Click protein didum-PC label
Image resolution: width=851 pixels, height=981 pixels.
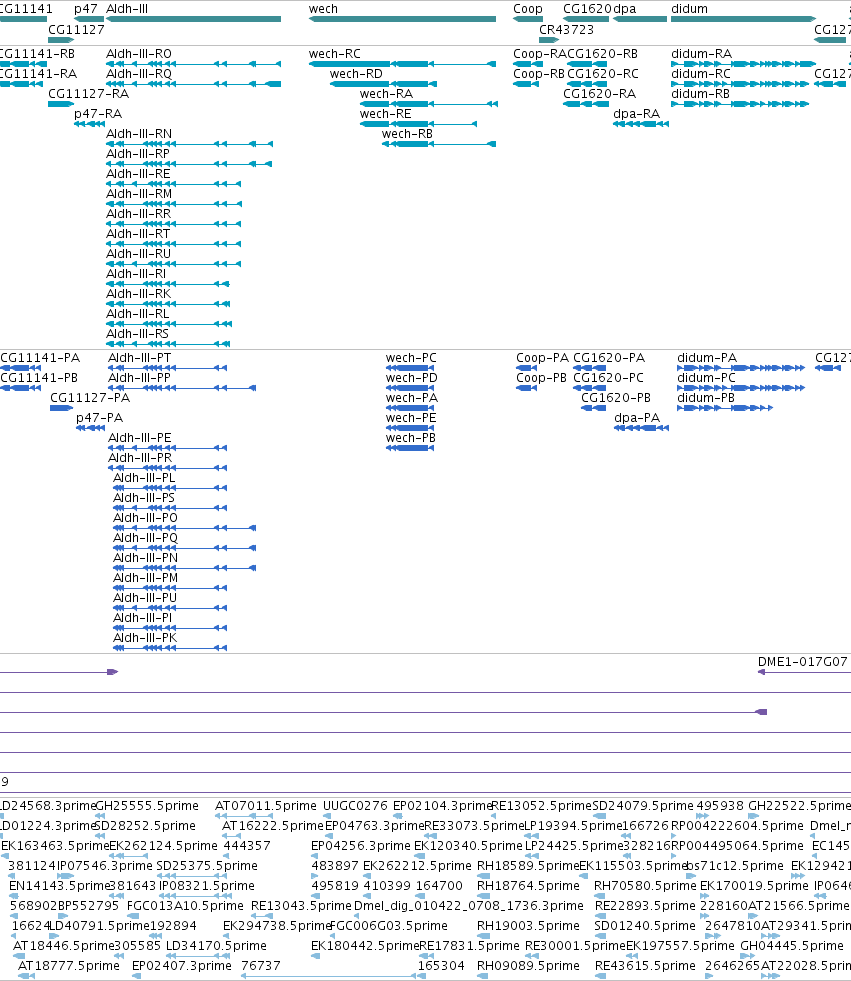tap(706, 378)
